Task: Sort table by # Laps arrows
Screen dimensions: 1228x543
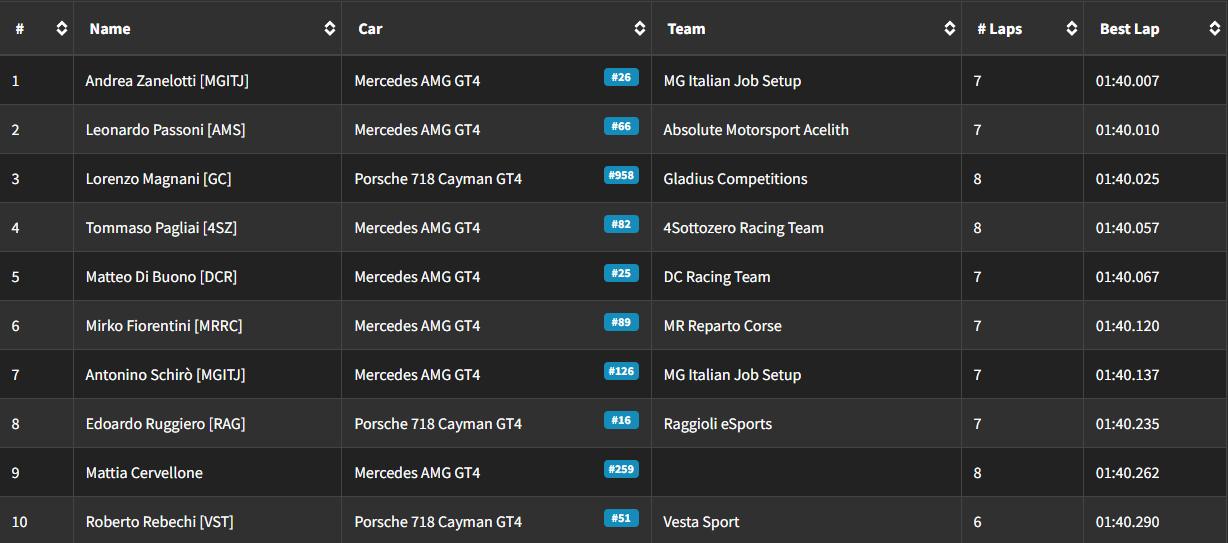Action: pyautogui.click(x=1071, y=29)
